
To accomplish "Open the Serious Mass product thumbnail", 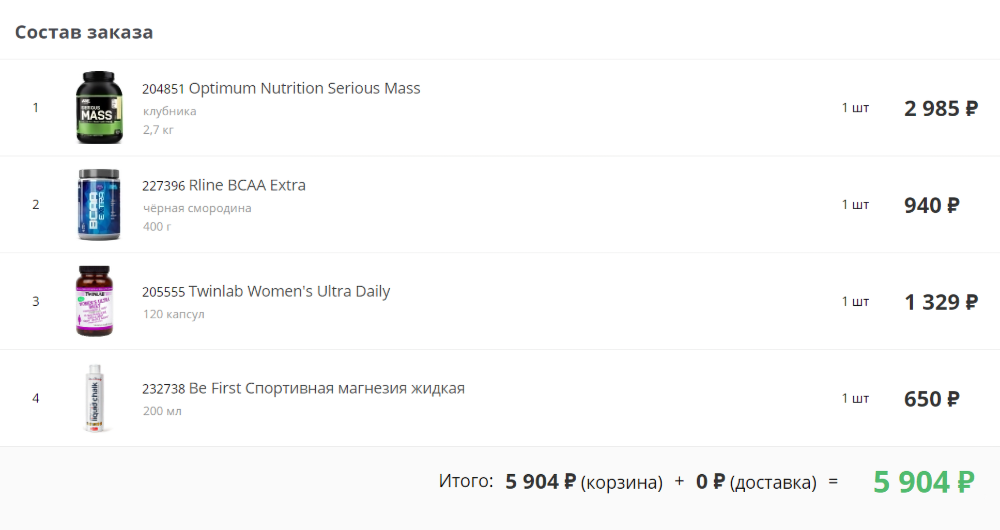I will pyautogui.click(x=99, y=107).
